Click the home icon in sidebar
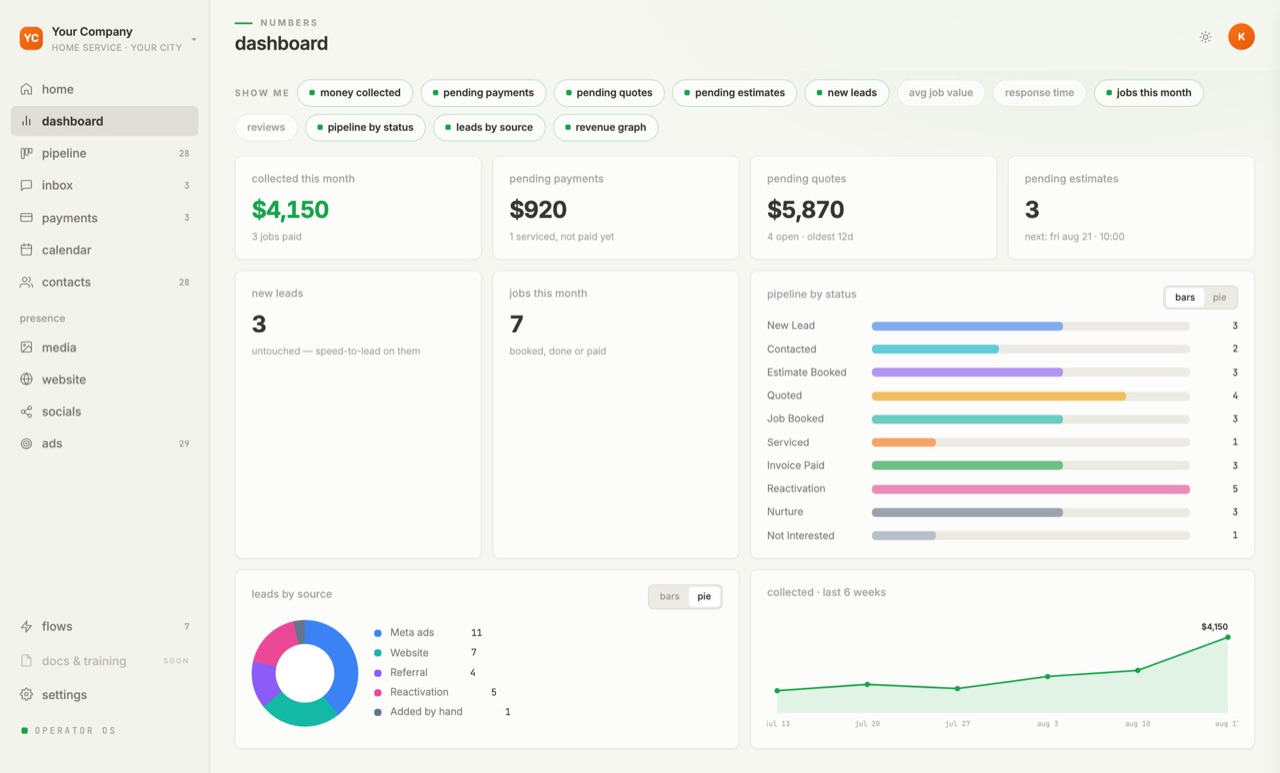The width and height of the screenshot is (1280, 773). tap(26, 89)
